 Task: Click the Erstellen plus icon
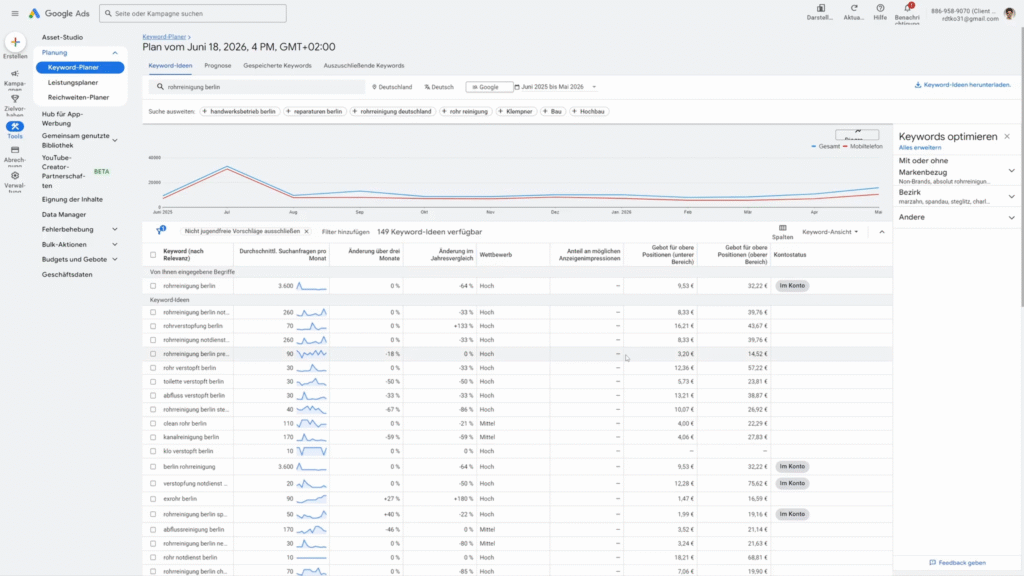(15, 42)
